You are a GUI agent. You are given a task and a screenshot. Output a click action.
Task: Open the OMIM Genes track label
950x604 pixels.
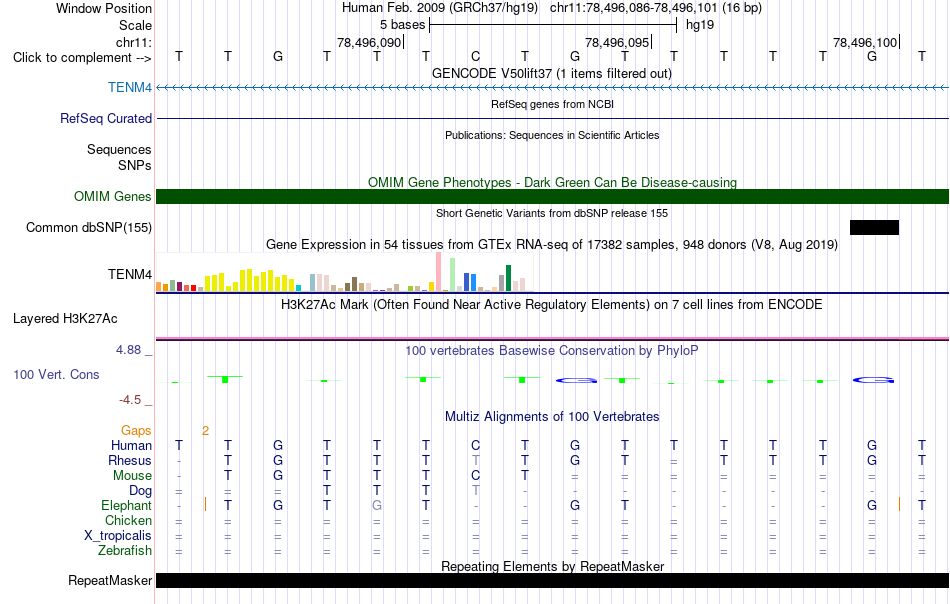click(113, 196)
